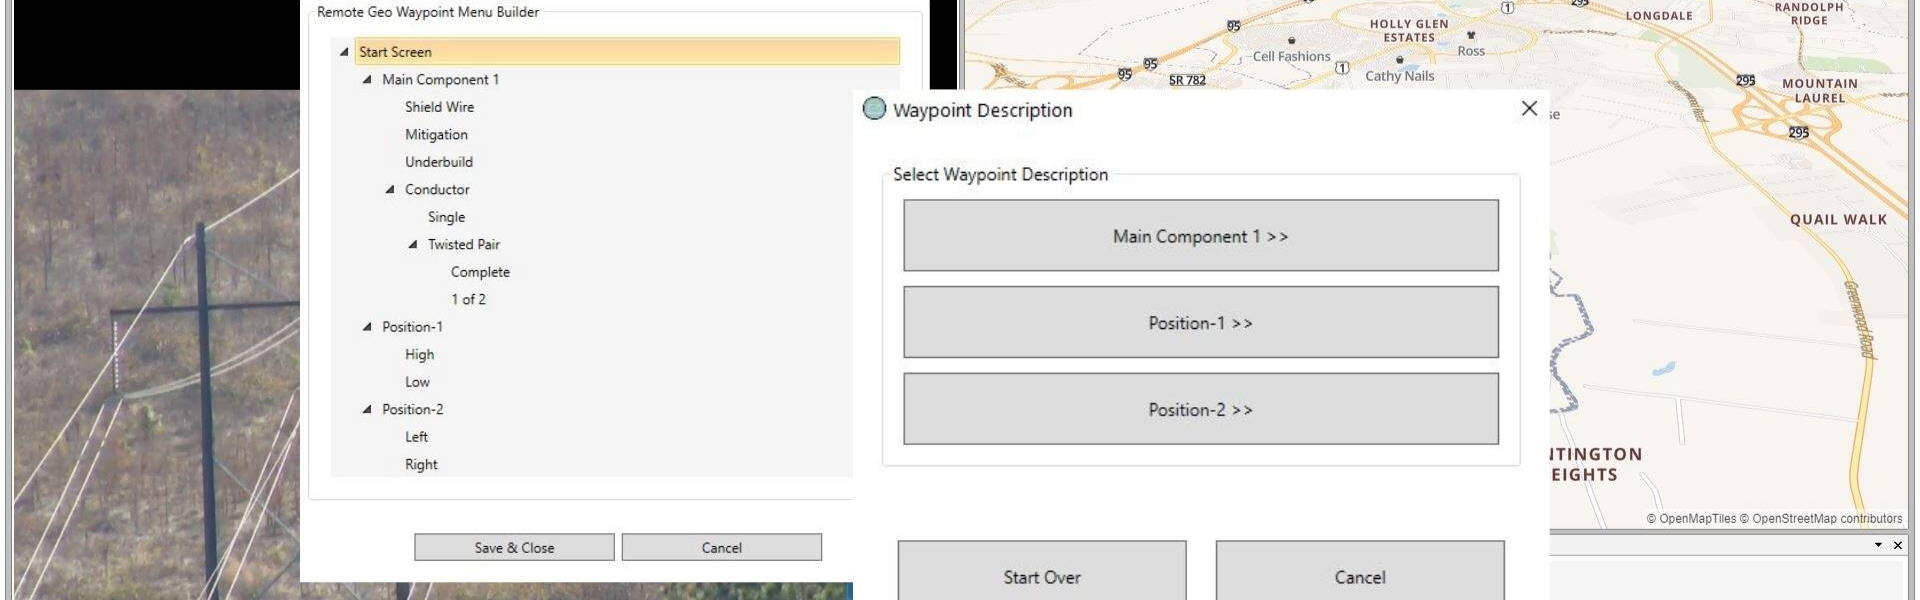Collapse the Conductor node arrow
The height and width of the screenshot is (600, 1920).
click(x=390, y=189)
